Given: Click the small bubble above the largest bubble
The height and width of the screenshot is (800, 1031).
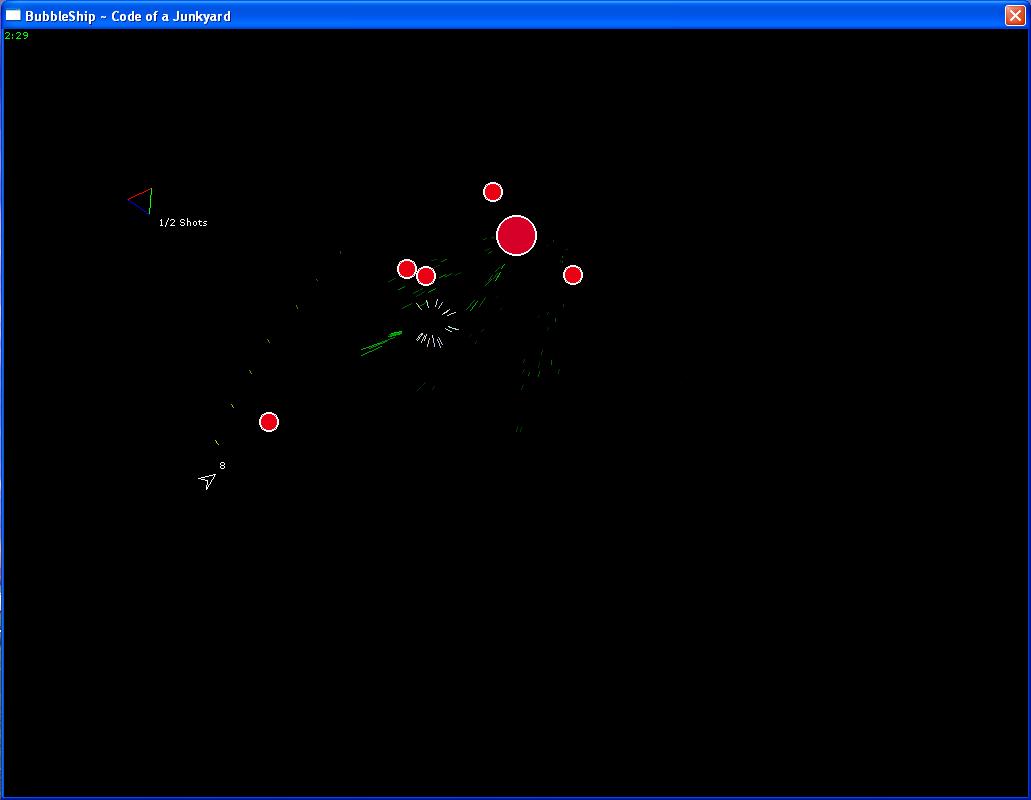Looking at the screenshot, I should click(x=492, y=192).
